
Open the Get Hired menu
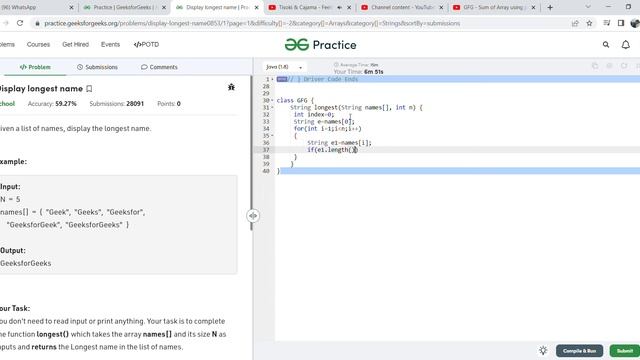pyautogui.click(x=76, y=44)
